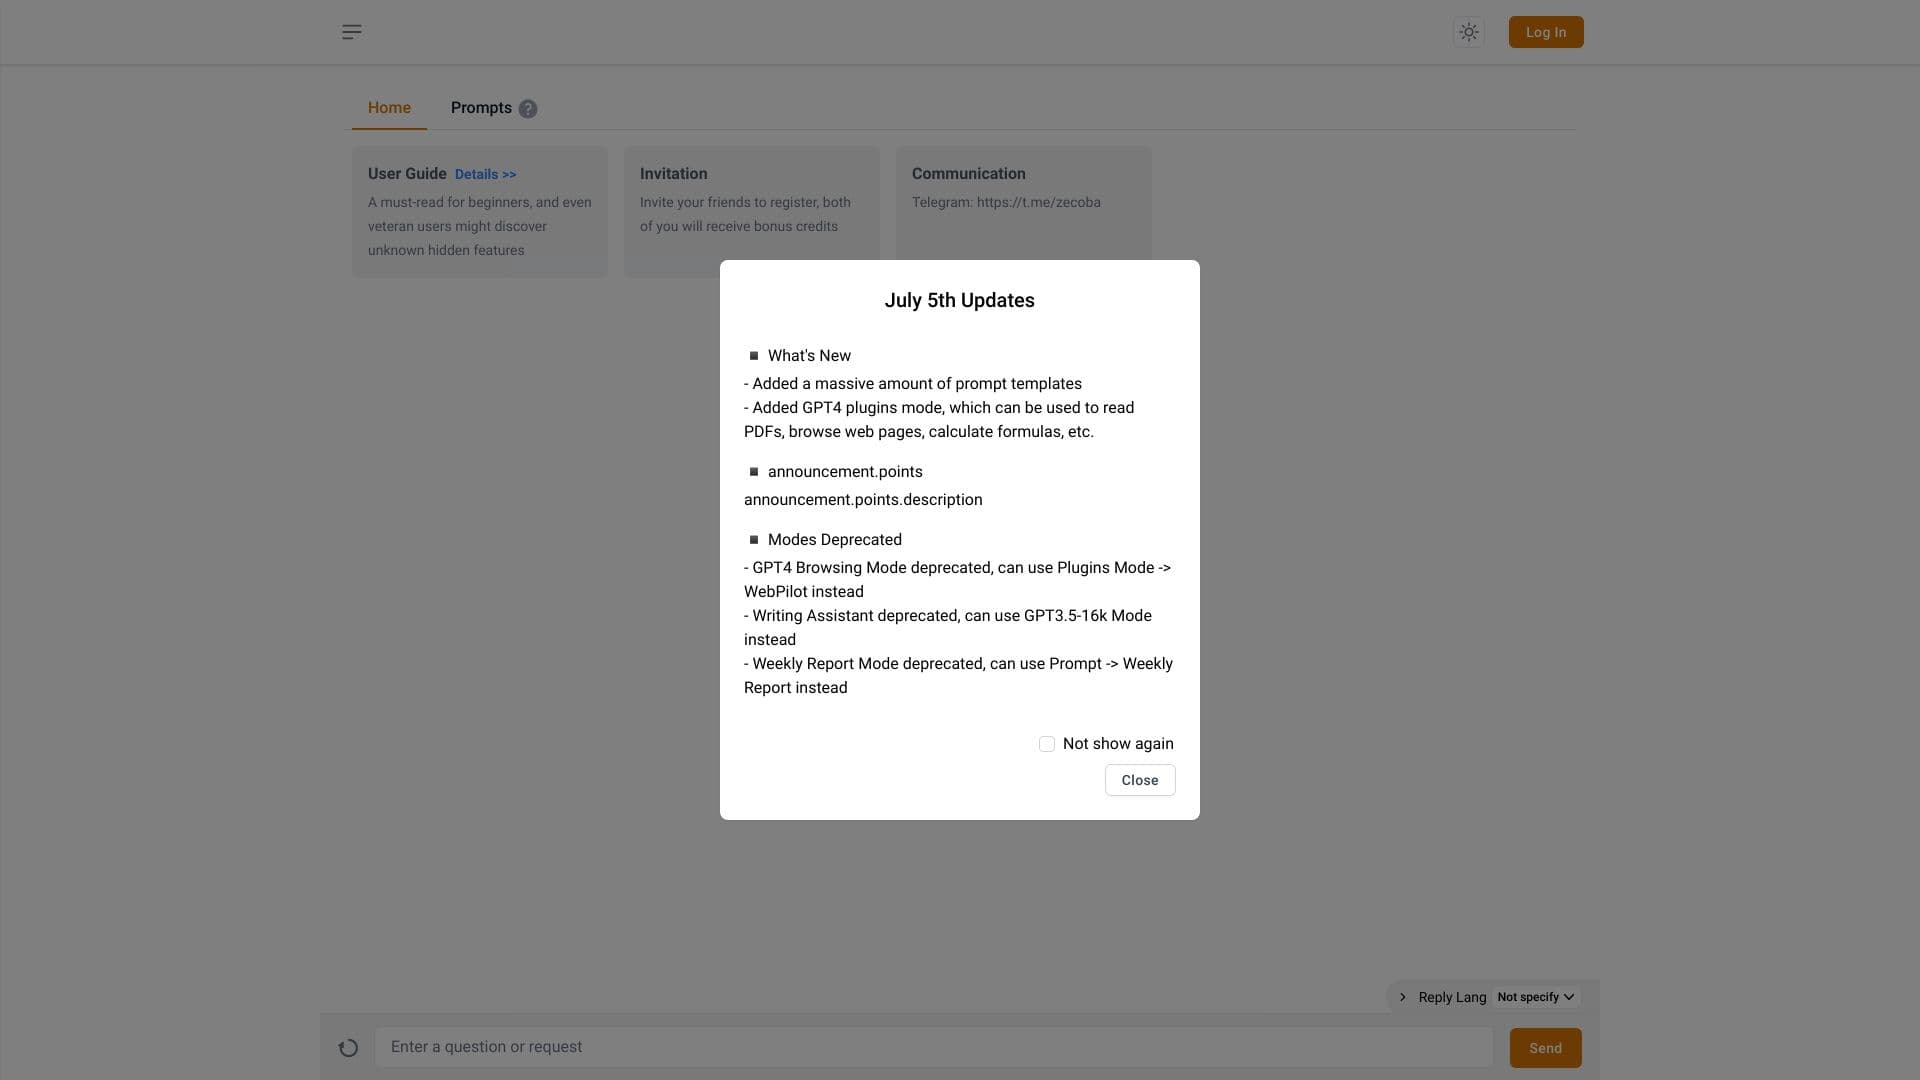The width and height of the screenshot is (1920, 1080).
Task: Check the 'Not show again' checkbox
Action: pos(1047,744)
